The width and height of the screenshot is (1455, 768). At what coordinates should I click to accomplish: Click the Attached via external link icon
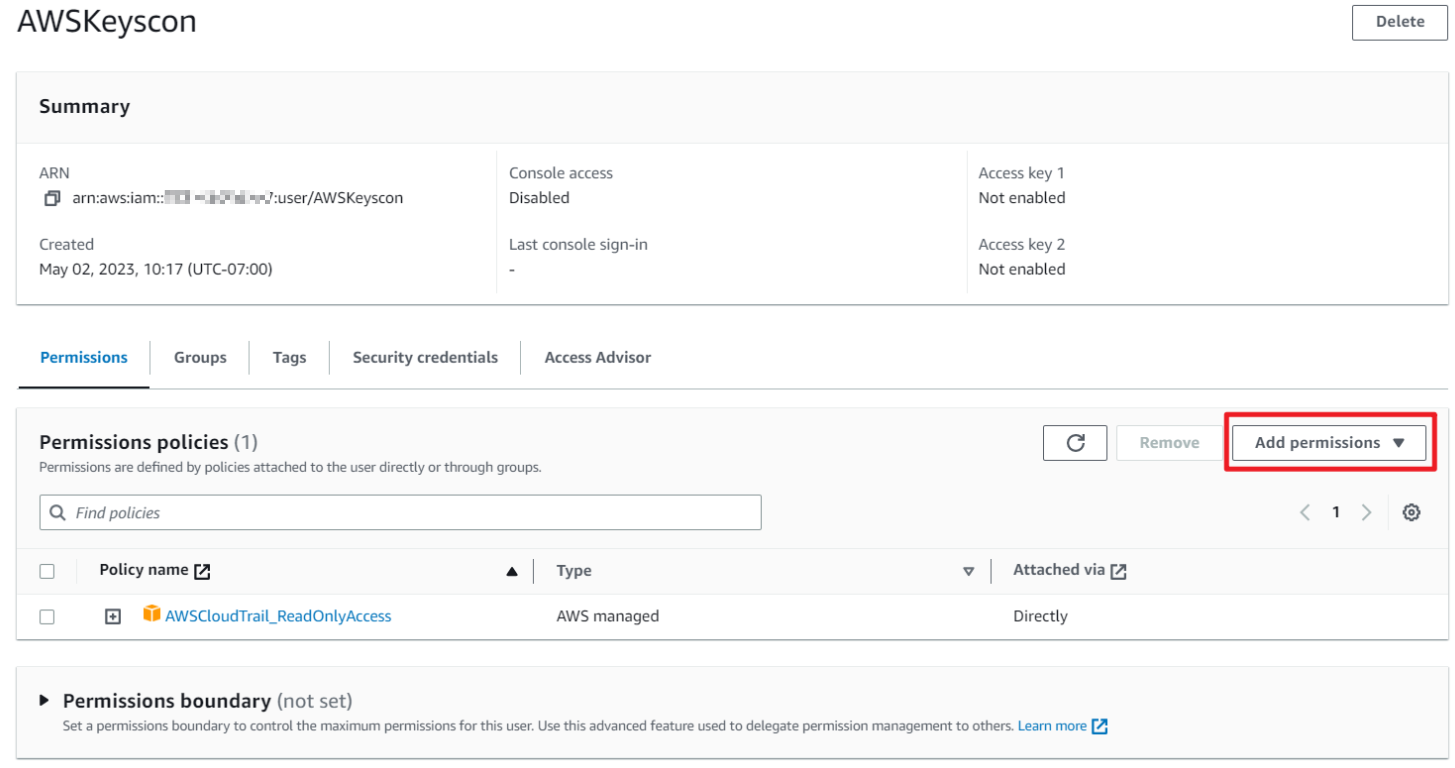tap(1119, 571)
